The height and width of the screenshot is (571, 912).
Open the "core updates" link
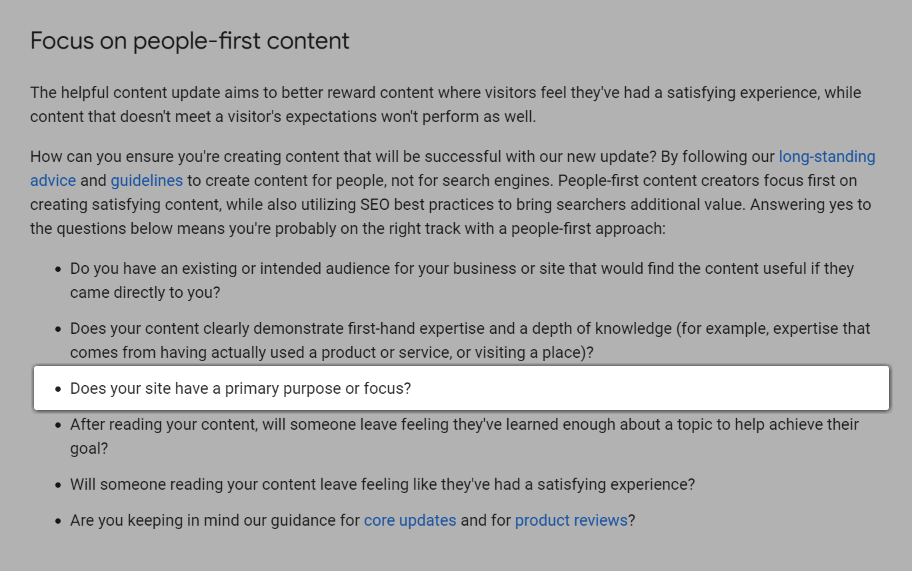[409, 520]
